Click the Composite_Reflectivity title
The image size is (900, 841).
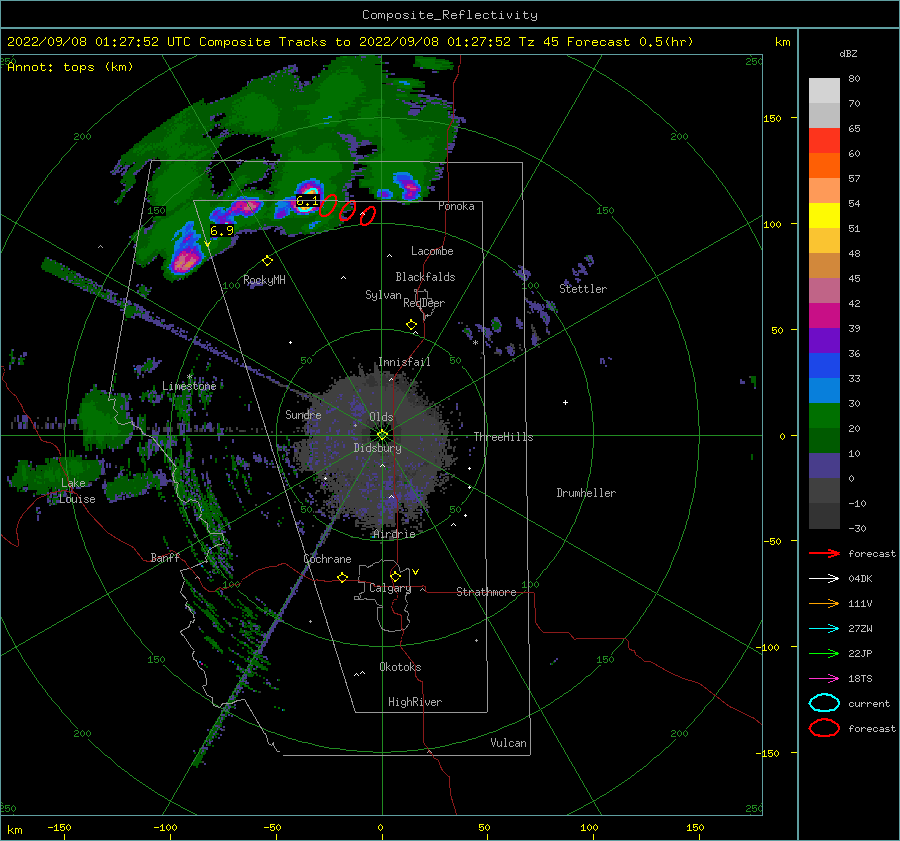click(450, 15)
